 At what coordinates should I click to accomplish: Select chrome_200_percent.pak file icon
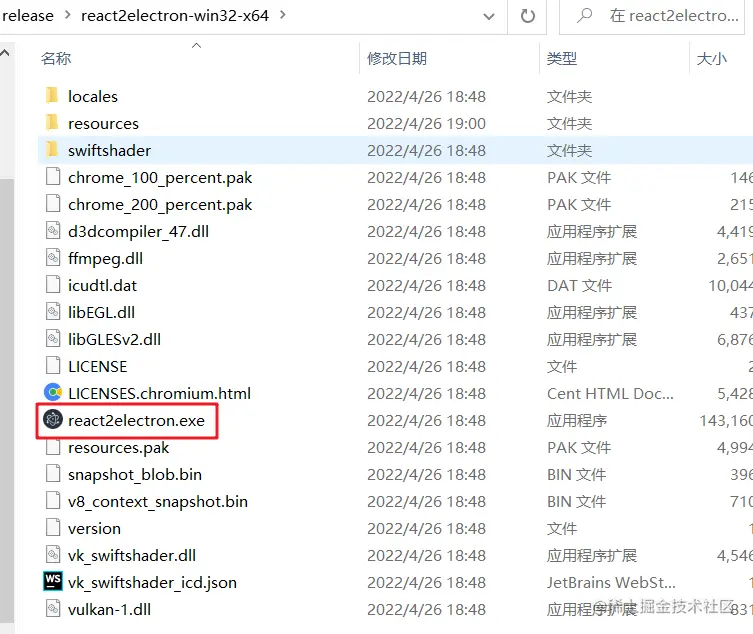tap(53, 204)
